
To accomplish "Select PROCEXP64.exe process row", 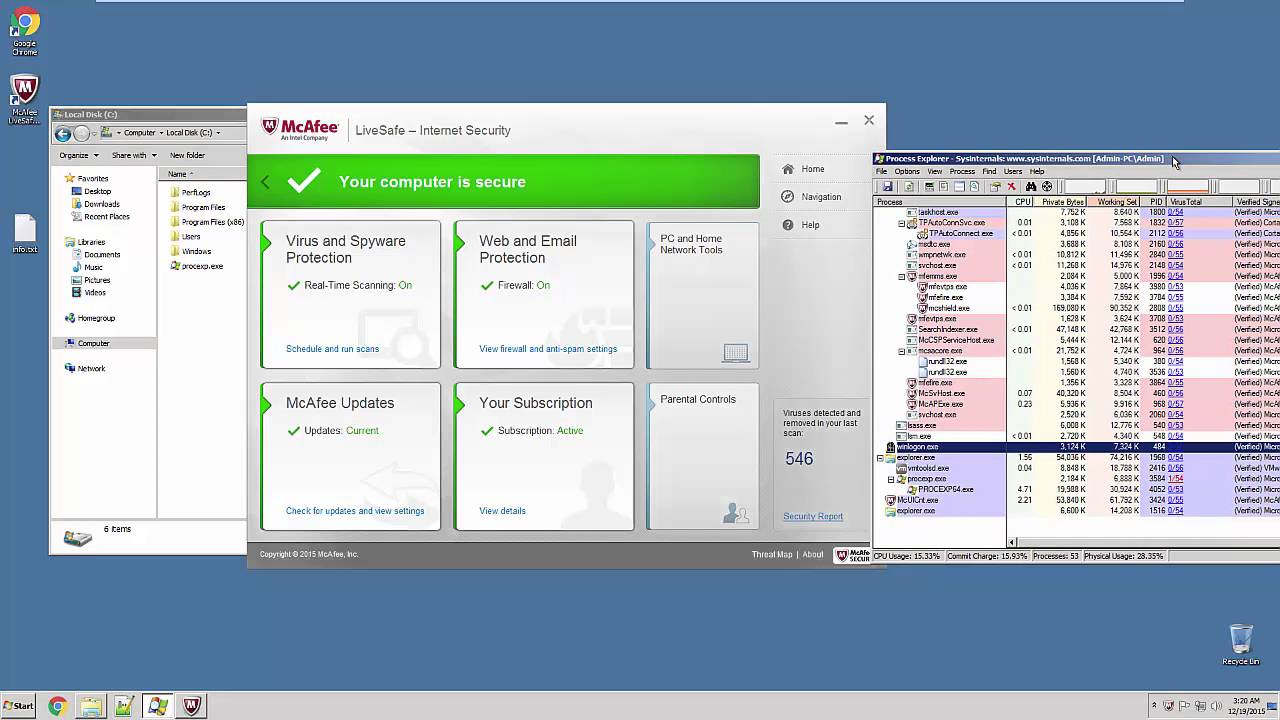I will click(1076, 489).
